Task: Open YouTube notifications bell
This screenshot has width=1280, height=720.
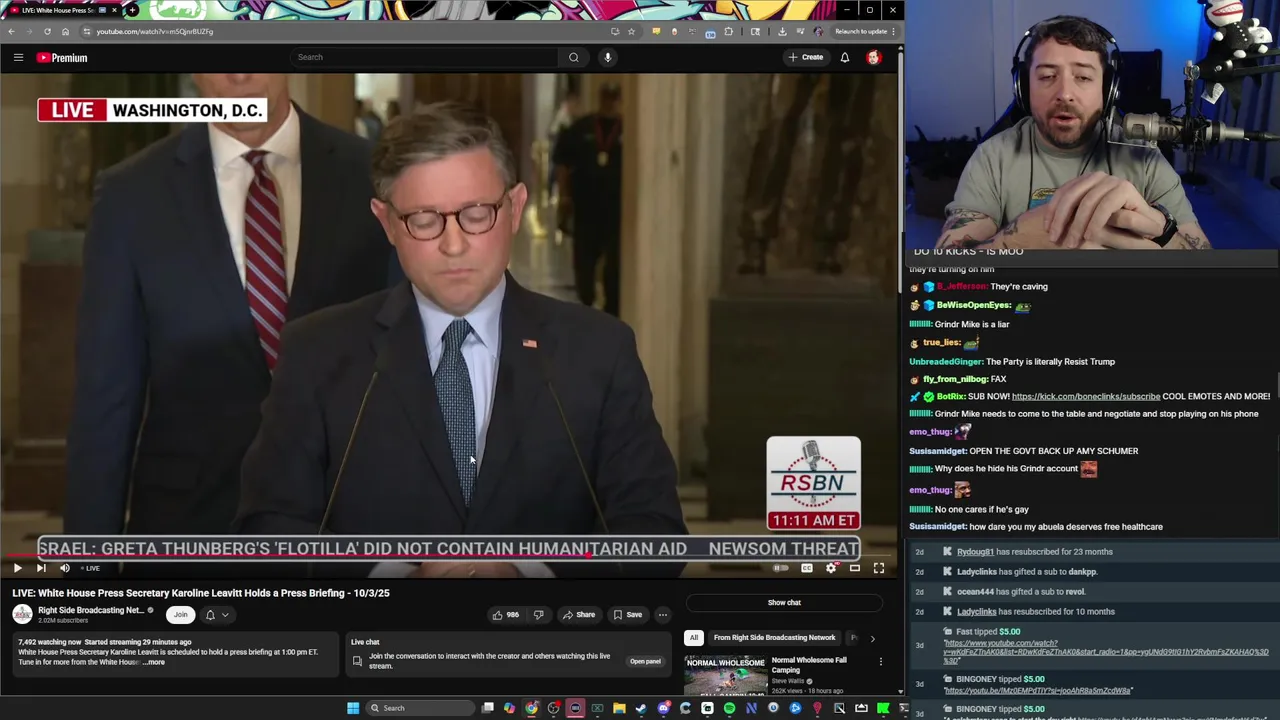Action: [845, 57]
